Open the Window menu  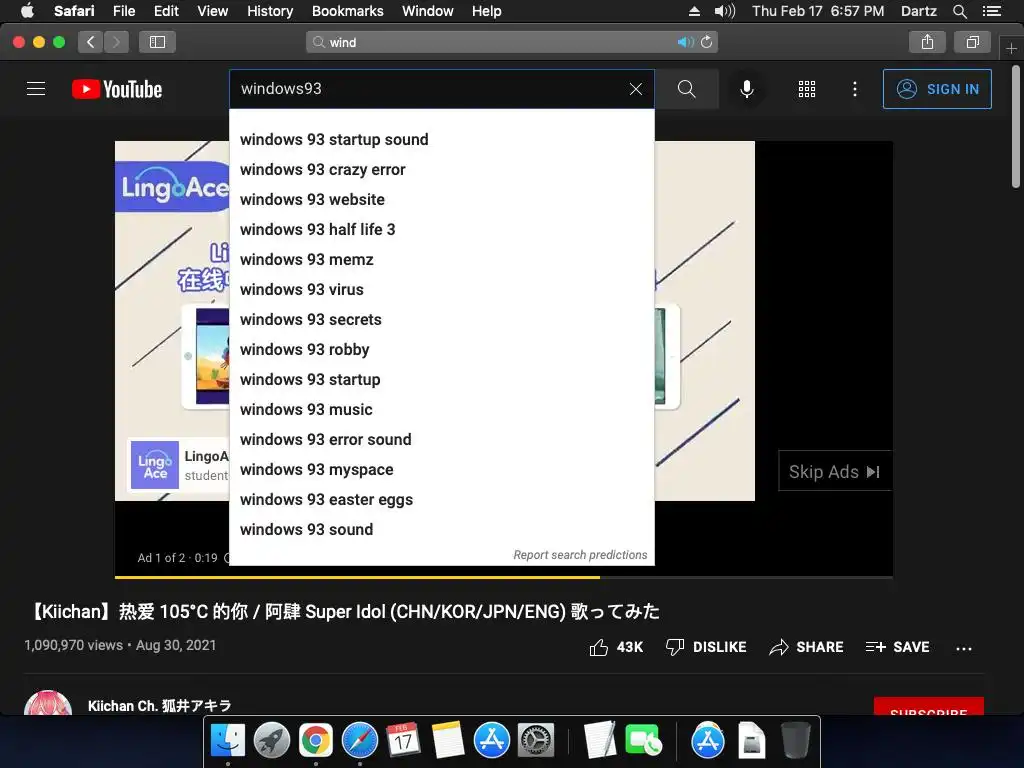click(428, 11)
